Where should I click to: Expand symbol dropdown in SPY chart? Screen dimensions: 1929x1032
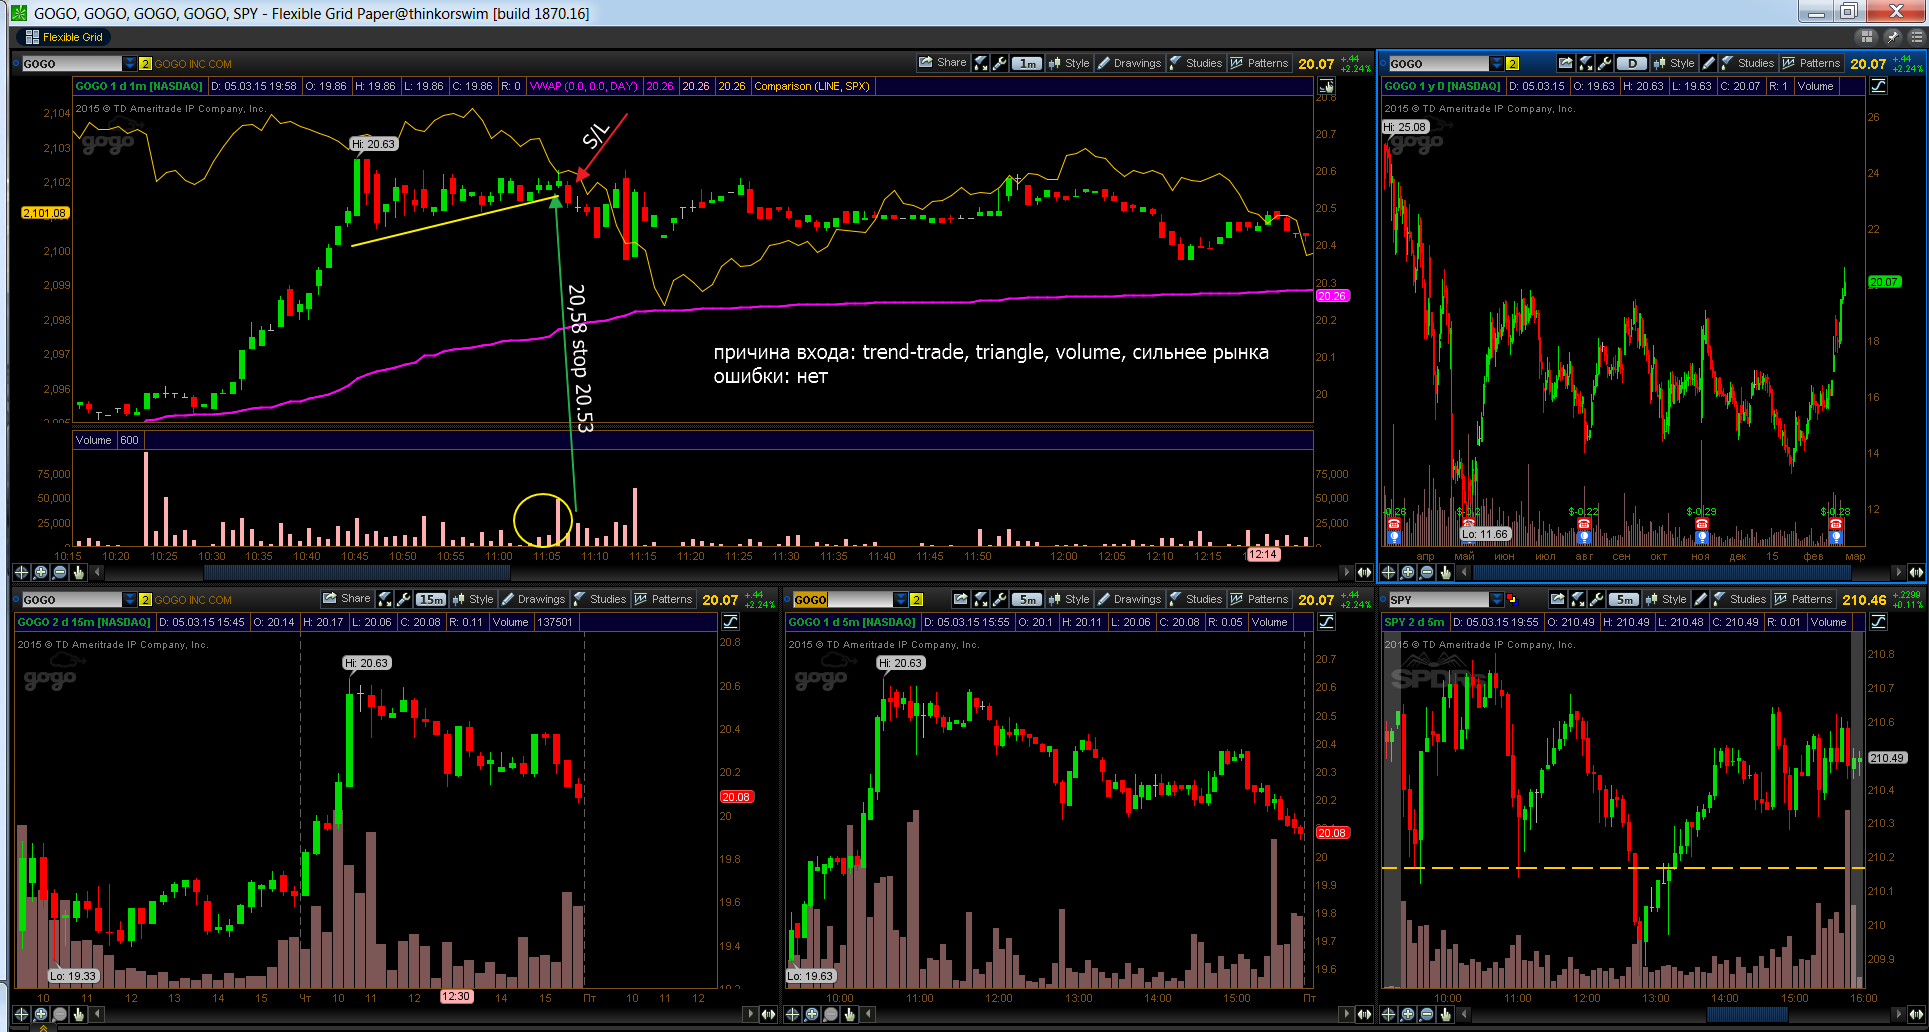[1496, 600]
